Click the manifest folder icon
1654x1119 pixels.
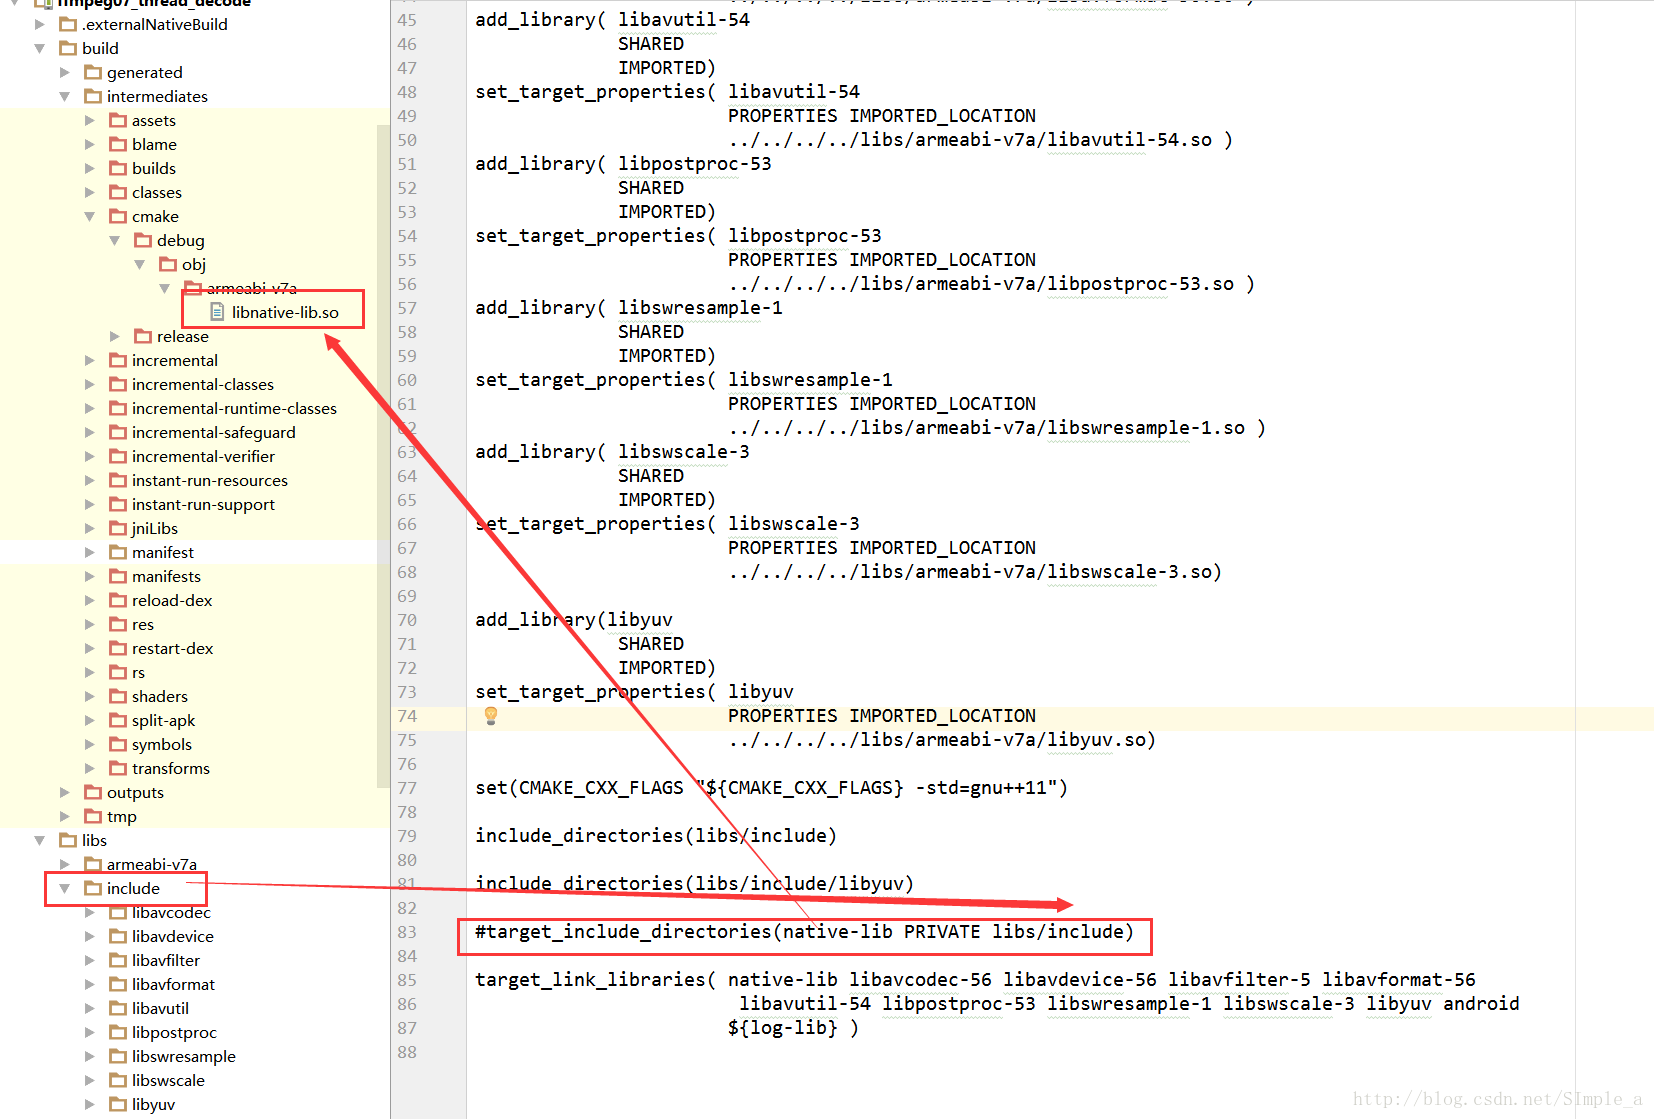pos(118,552)
